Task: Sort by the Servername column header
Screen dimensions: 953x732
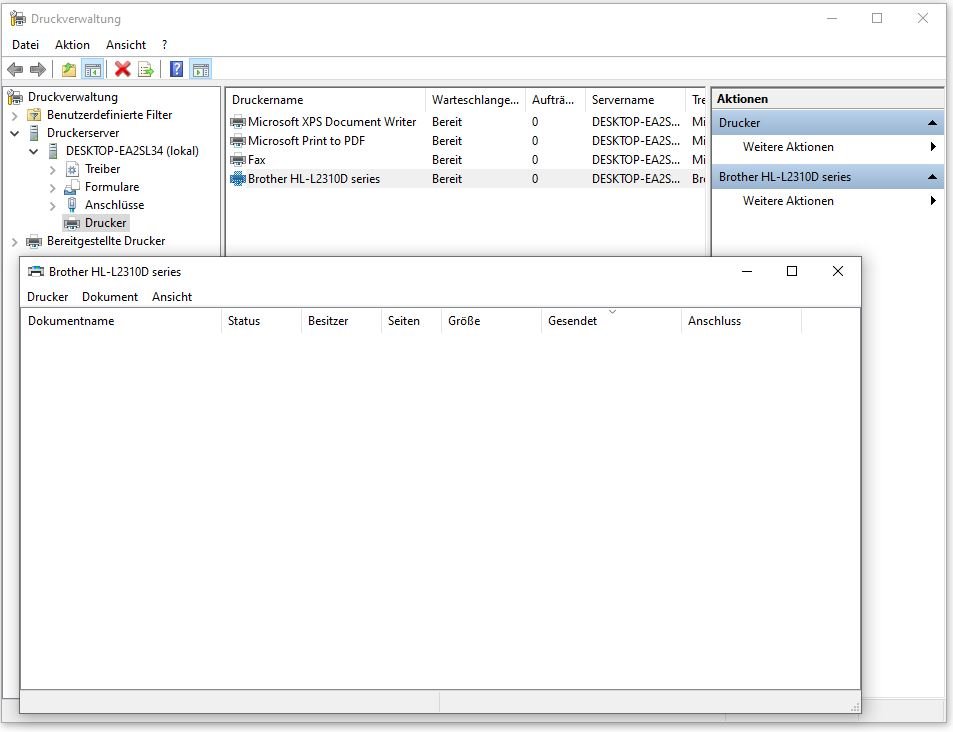Action: (635, 100)
